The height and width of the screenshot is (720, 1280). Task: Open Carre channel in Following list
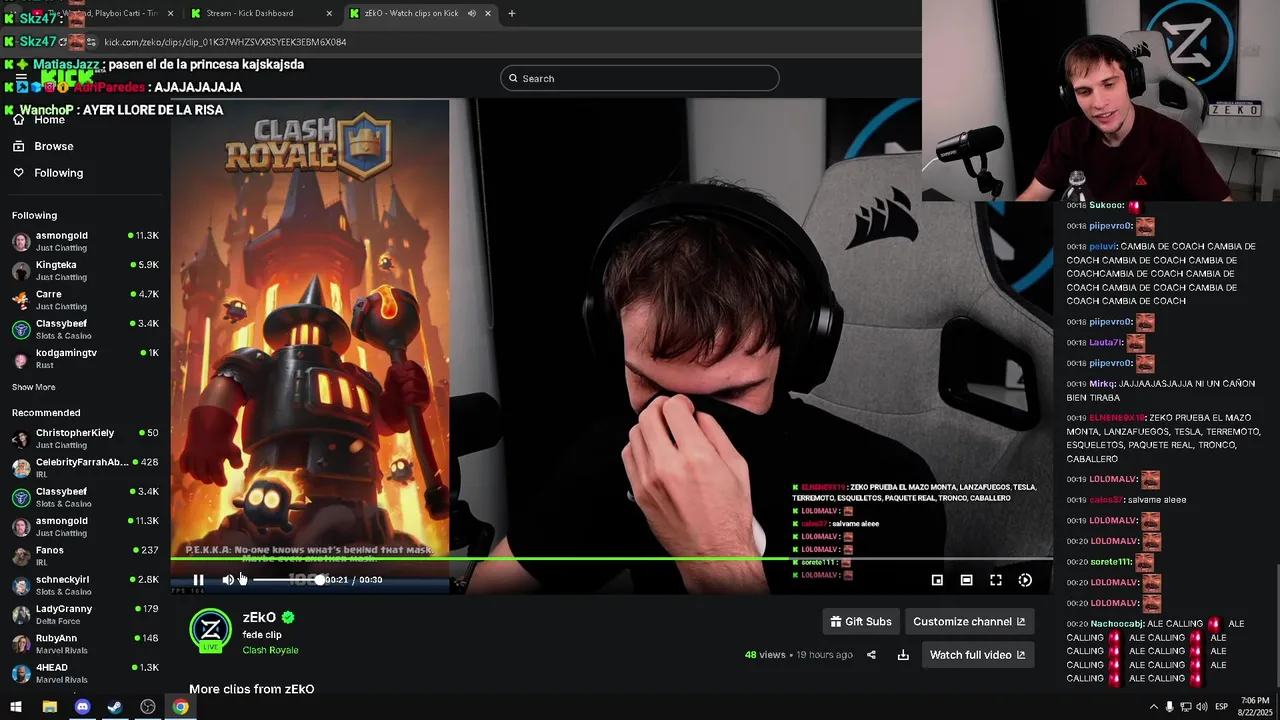tap(85, 300)
